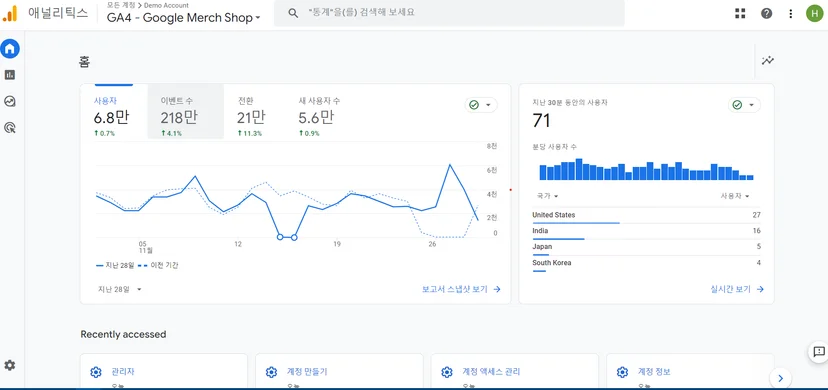Select the Japan row
828x390 pixels.
[646, 248]
